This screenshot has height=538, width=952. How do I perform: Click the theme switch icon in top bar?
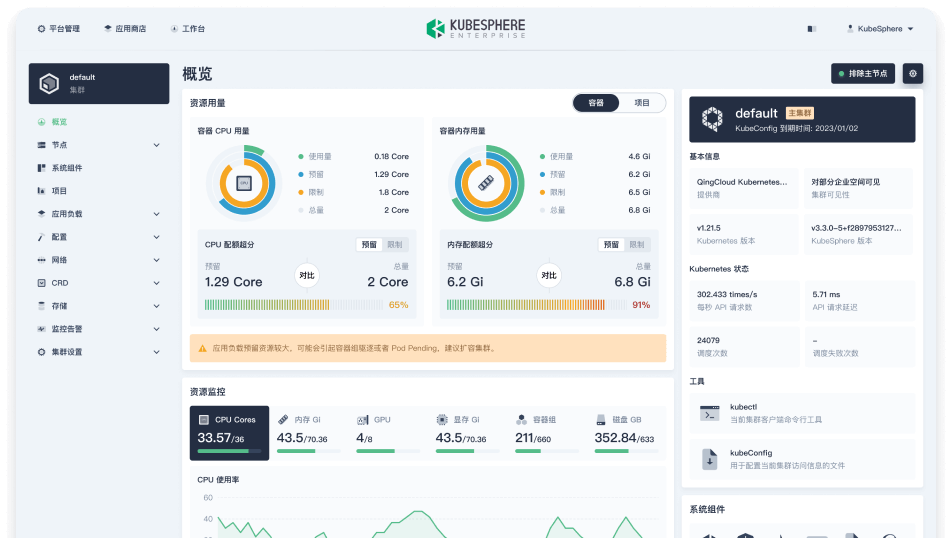(811, 29)
